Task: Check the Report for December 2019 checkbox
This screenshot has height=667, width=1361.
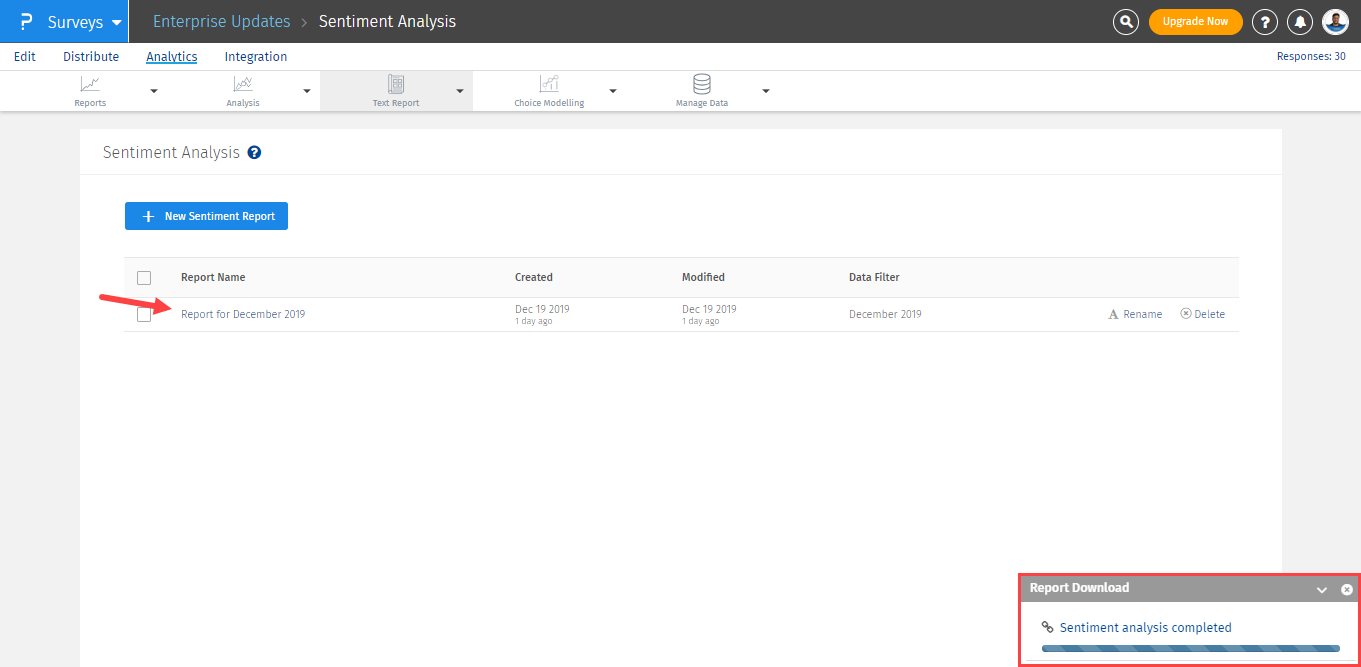Action: [x=144, y=314]
